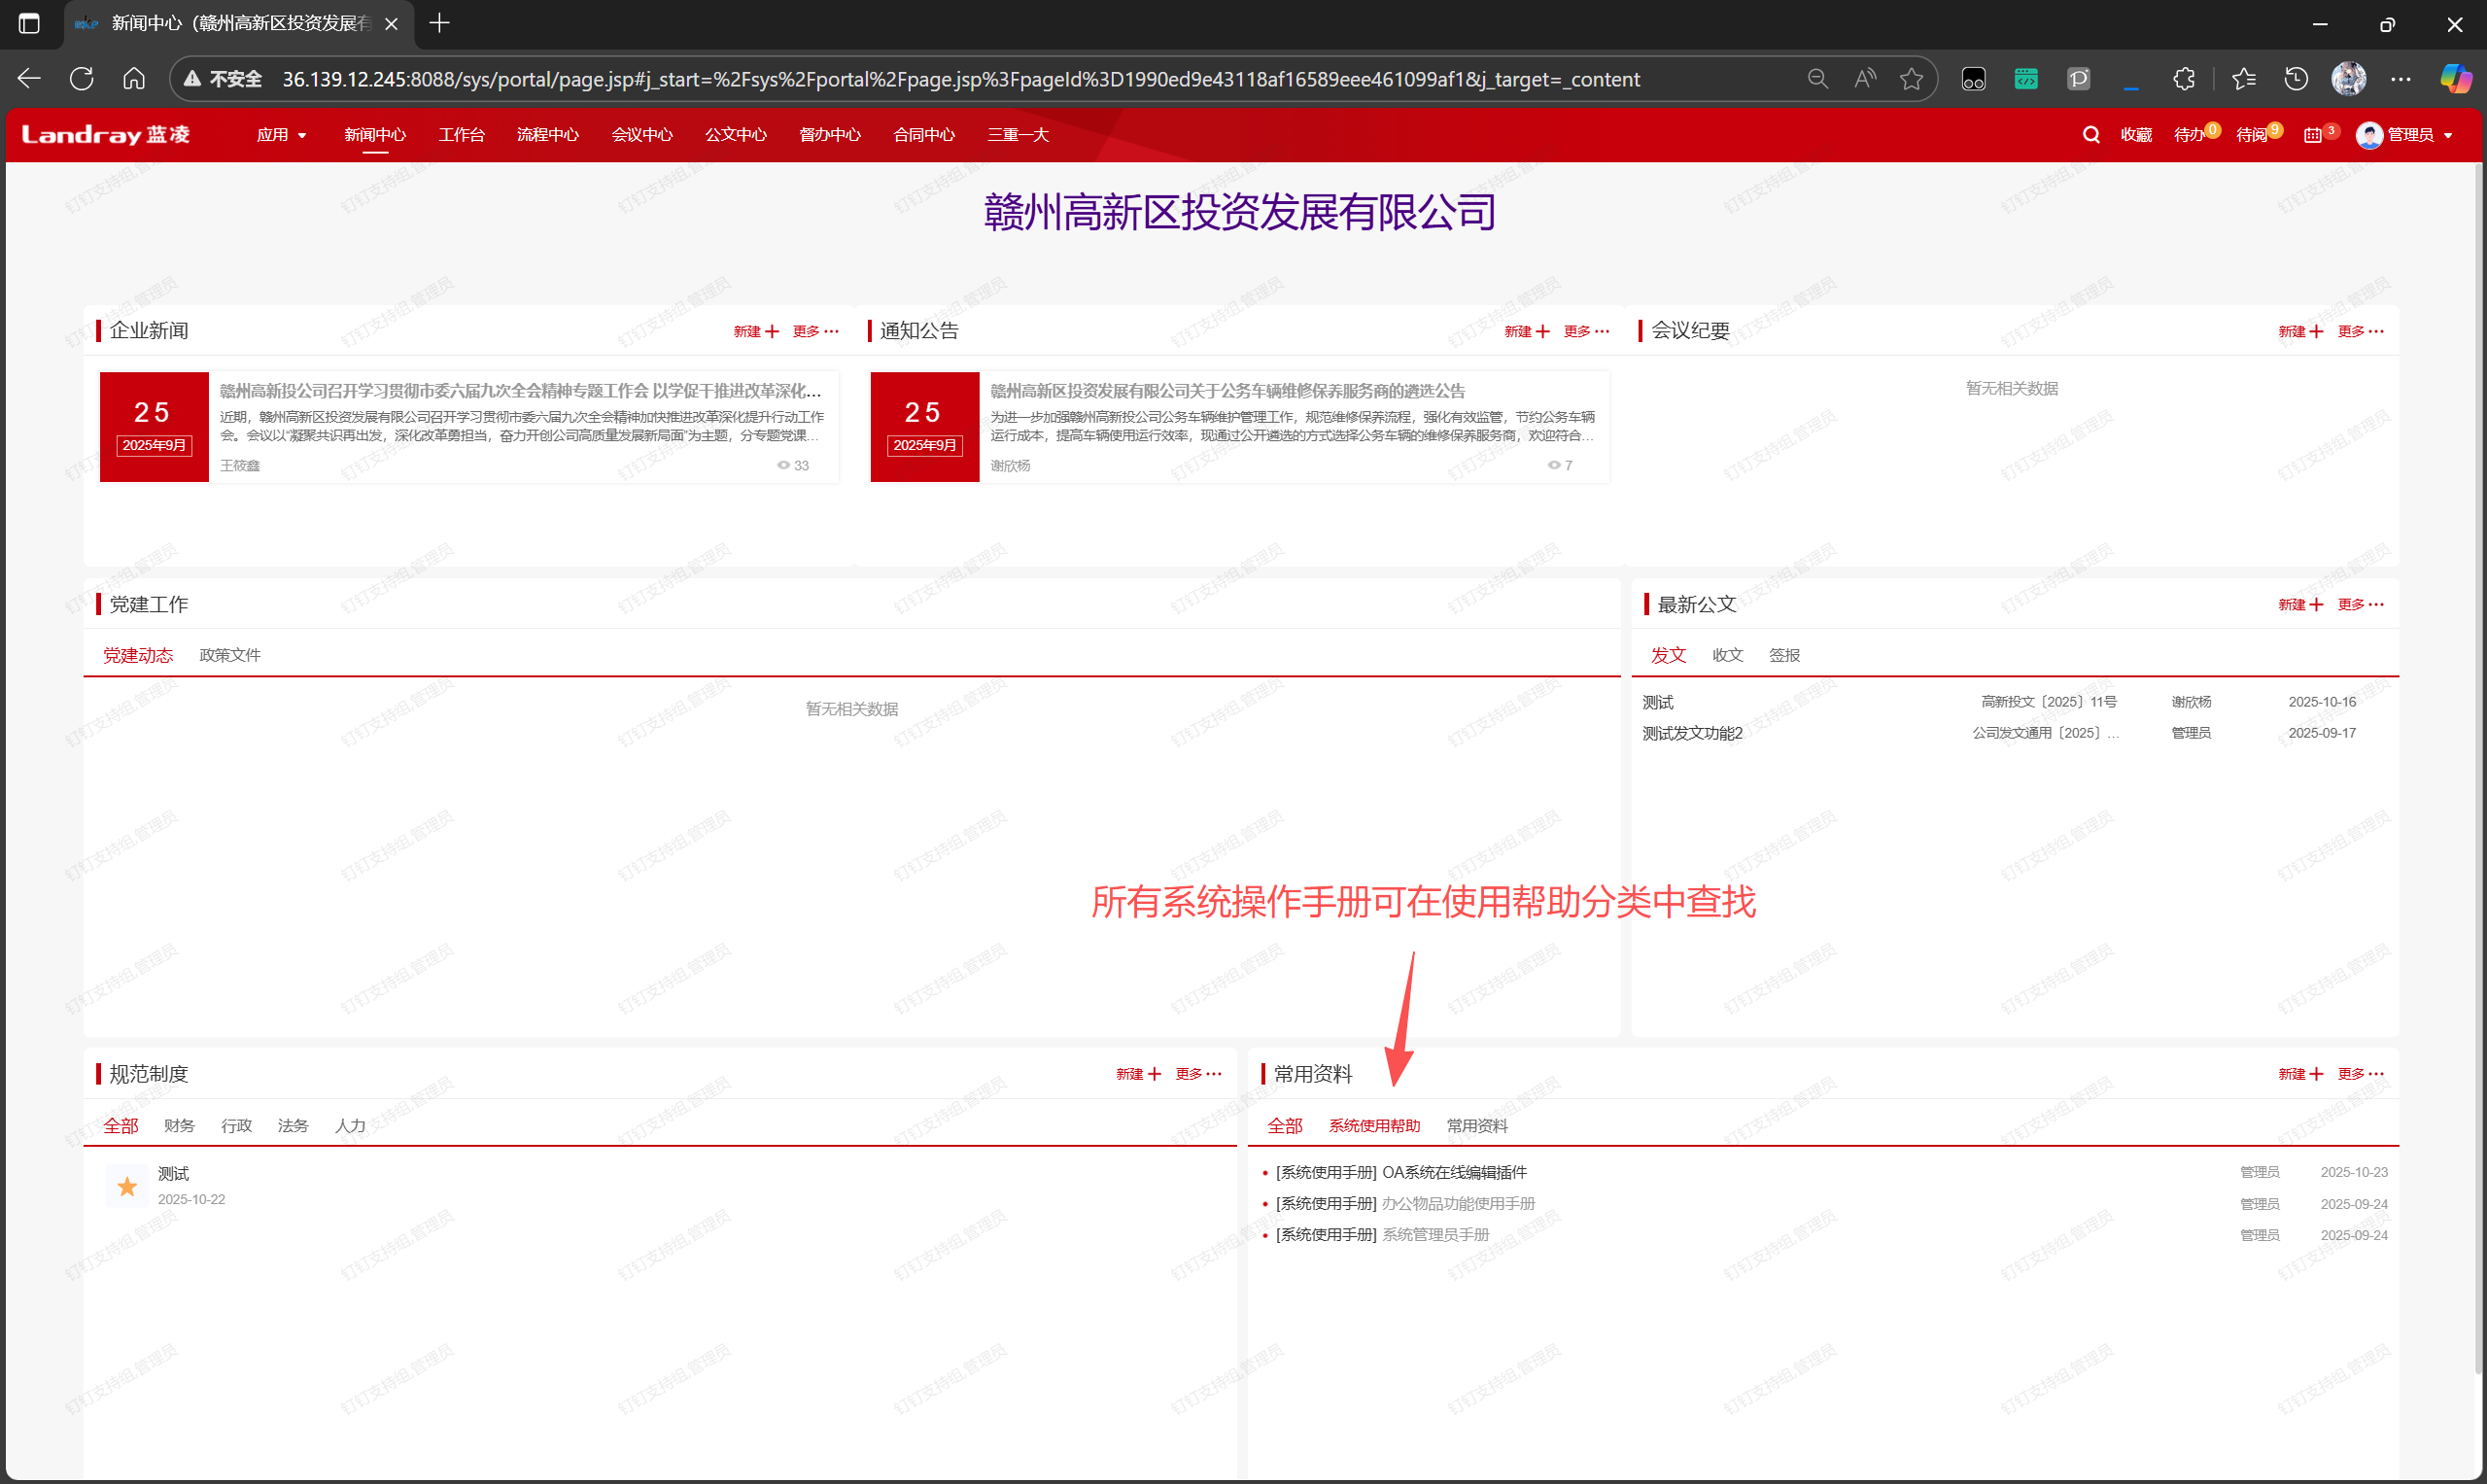This screenshot has height=1484, width=2487.
Task: Open the Copilot icon in browser toolbar
Action: click(2455, 79)
